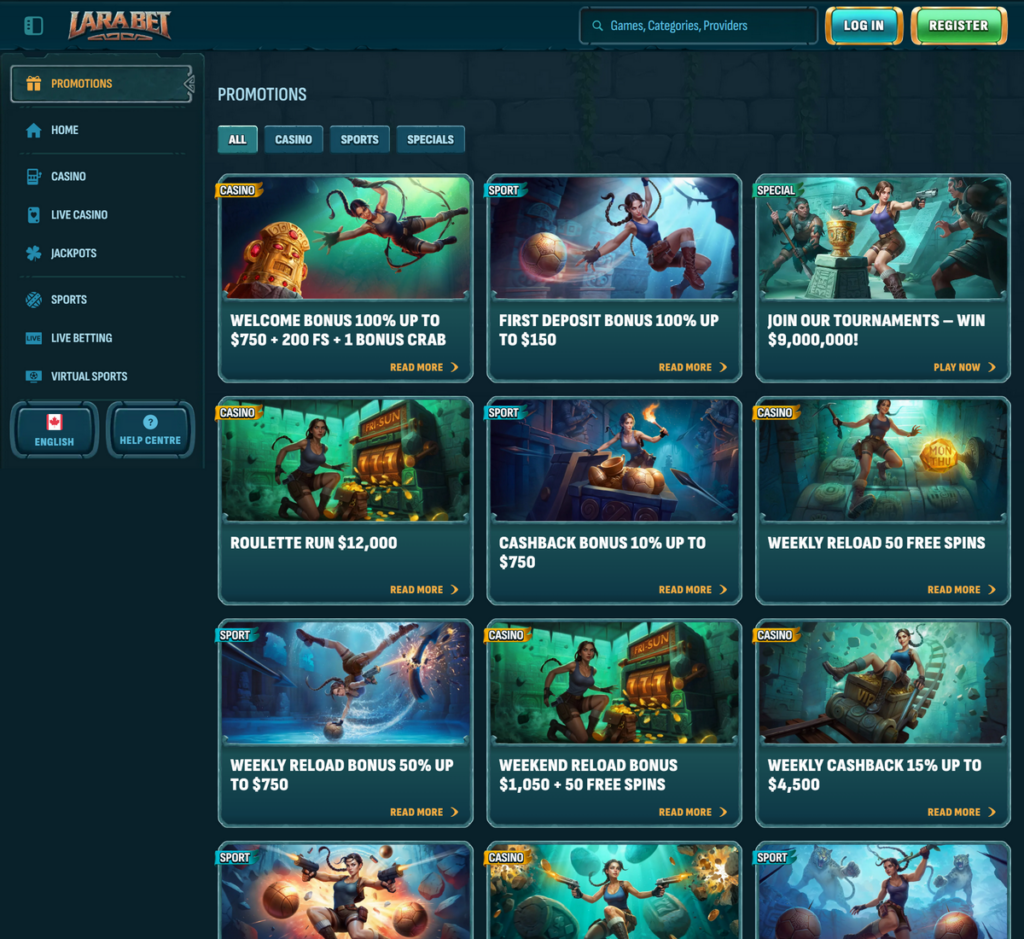Click arrow next to tournaments Play Now
Screen dimensions: 1024x939
pos(992,367)
